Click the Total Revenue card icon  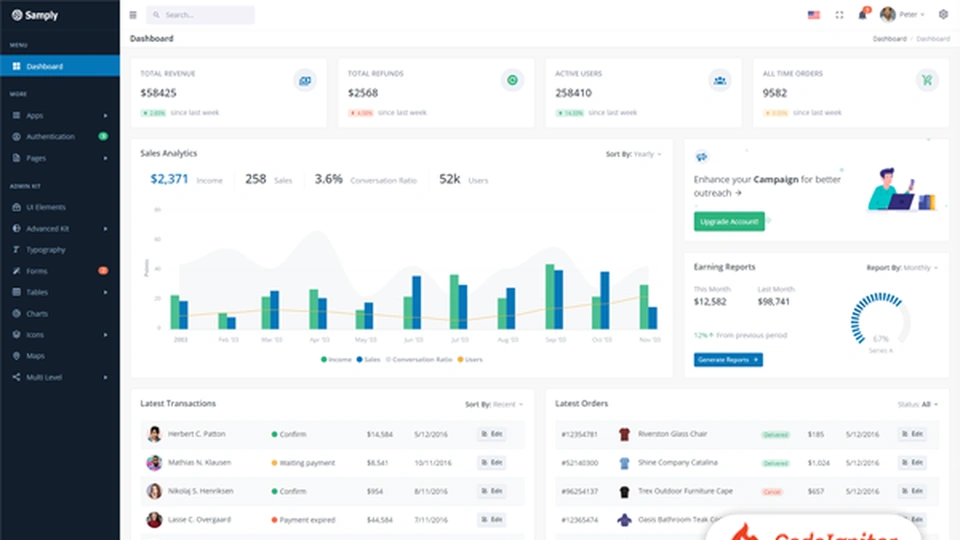305,81
